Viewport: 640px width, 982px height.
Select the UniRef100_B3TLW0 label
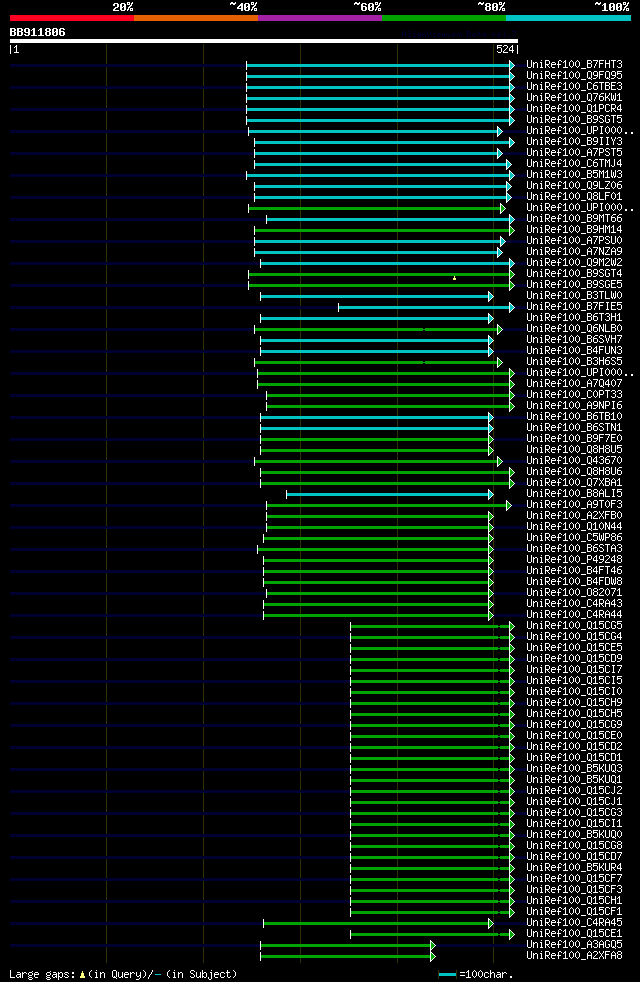(574, 296)
